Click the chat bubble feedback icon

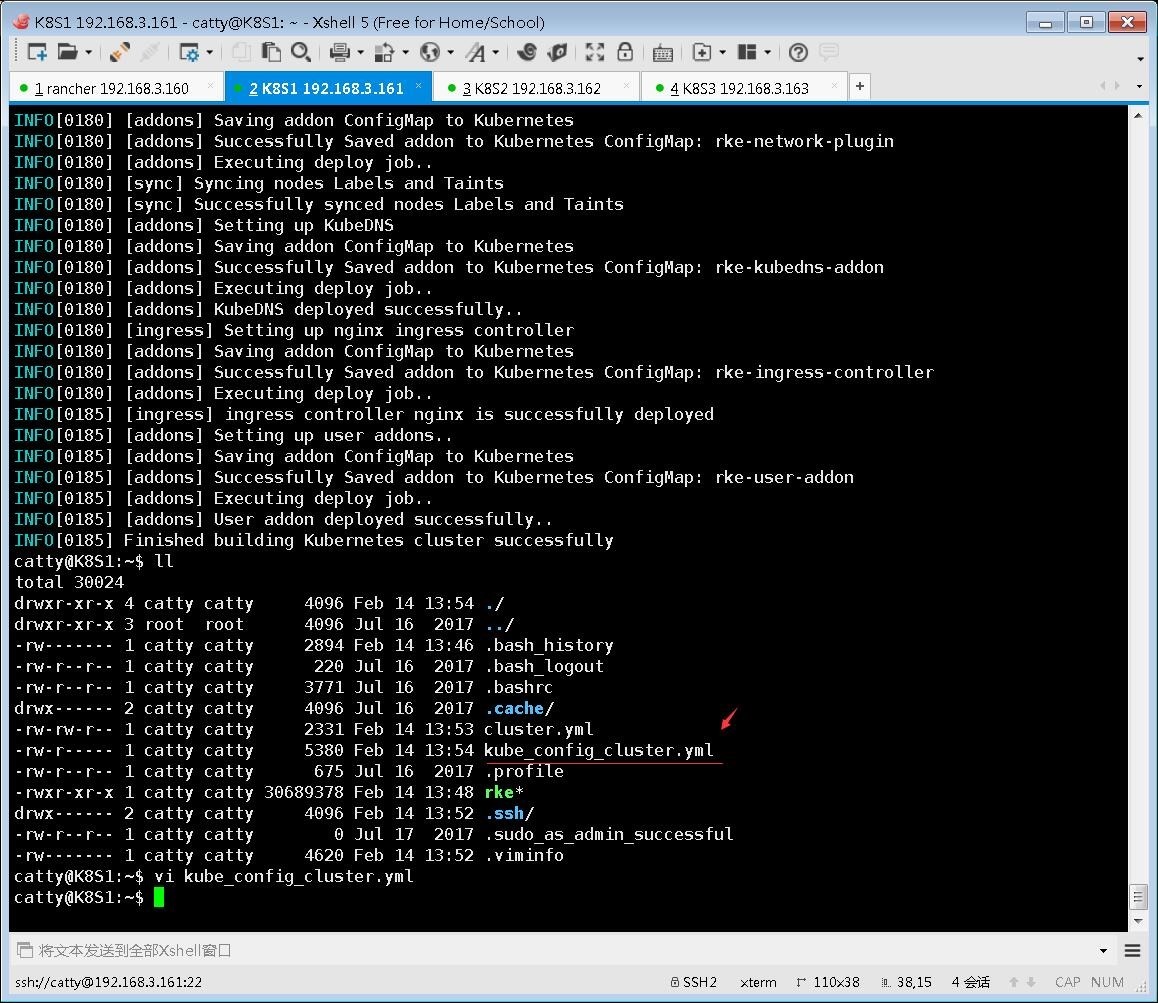[x=829, y=52]
